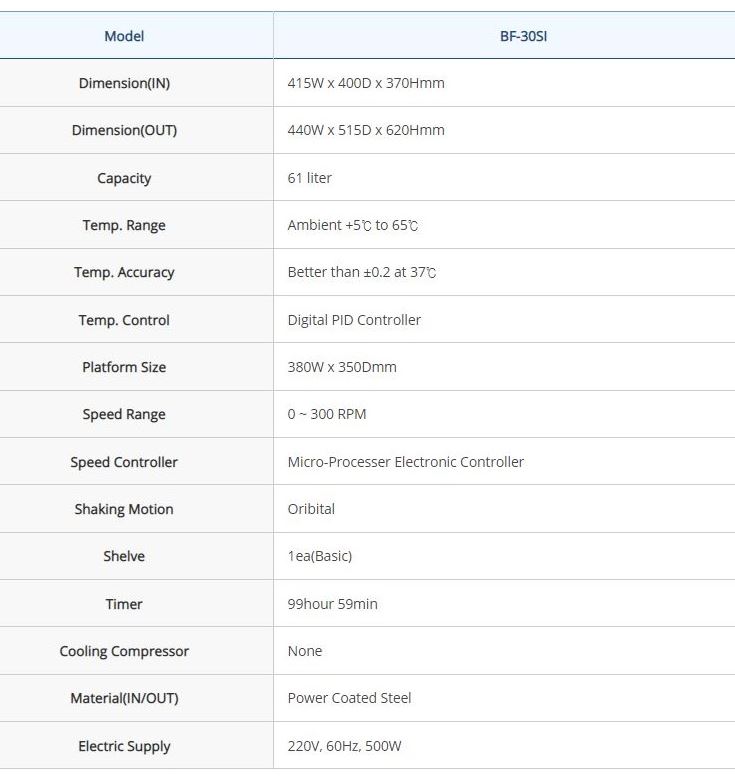Viewport: 735px width, 777px height.
Task: Select the 440W x 515D x 620Hmm value
Action: (x=366, y=130)
